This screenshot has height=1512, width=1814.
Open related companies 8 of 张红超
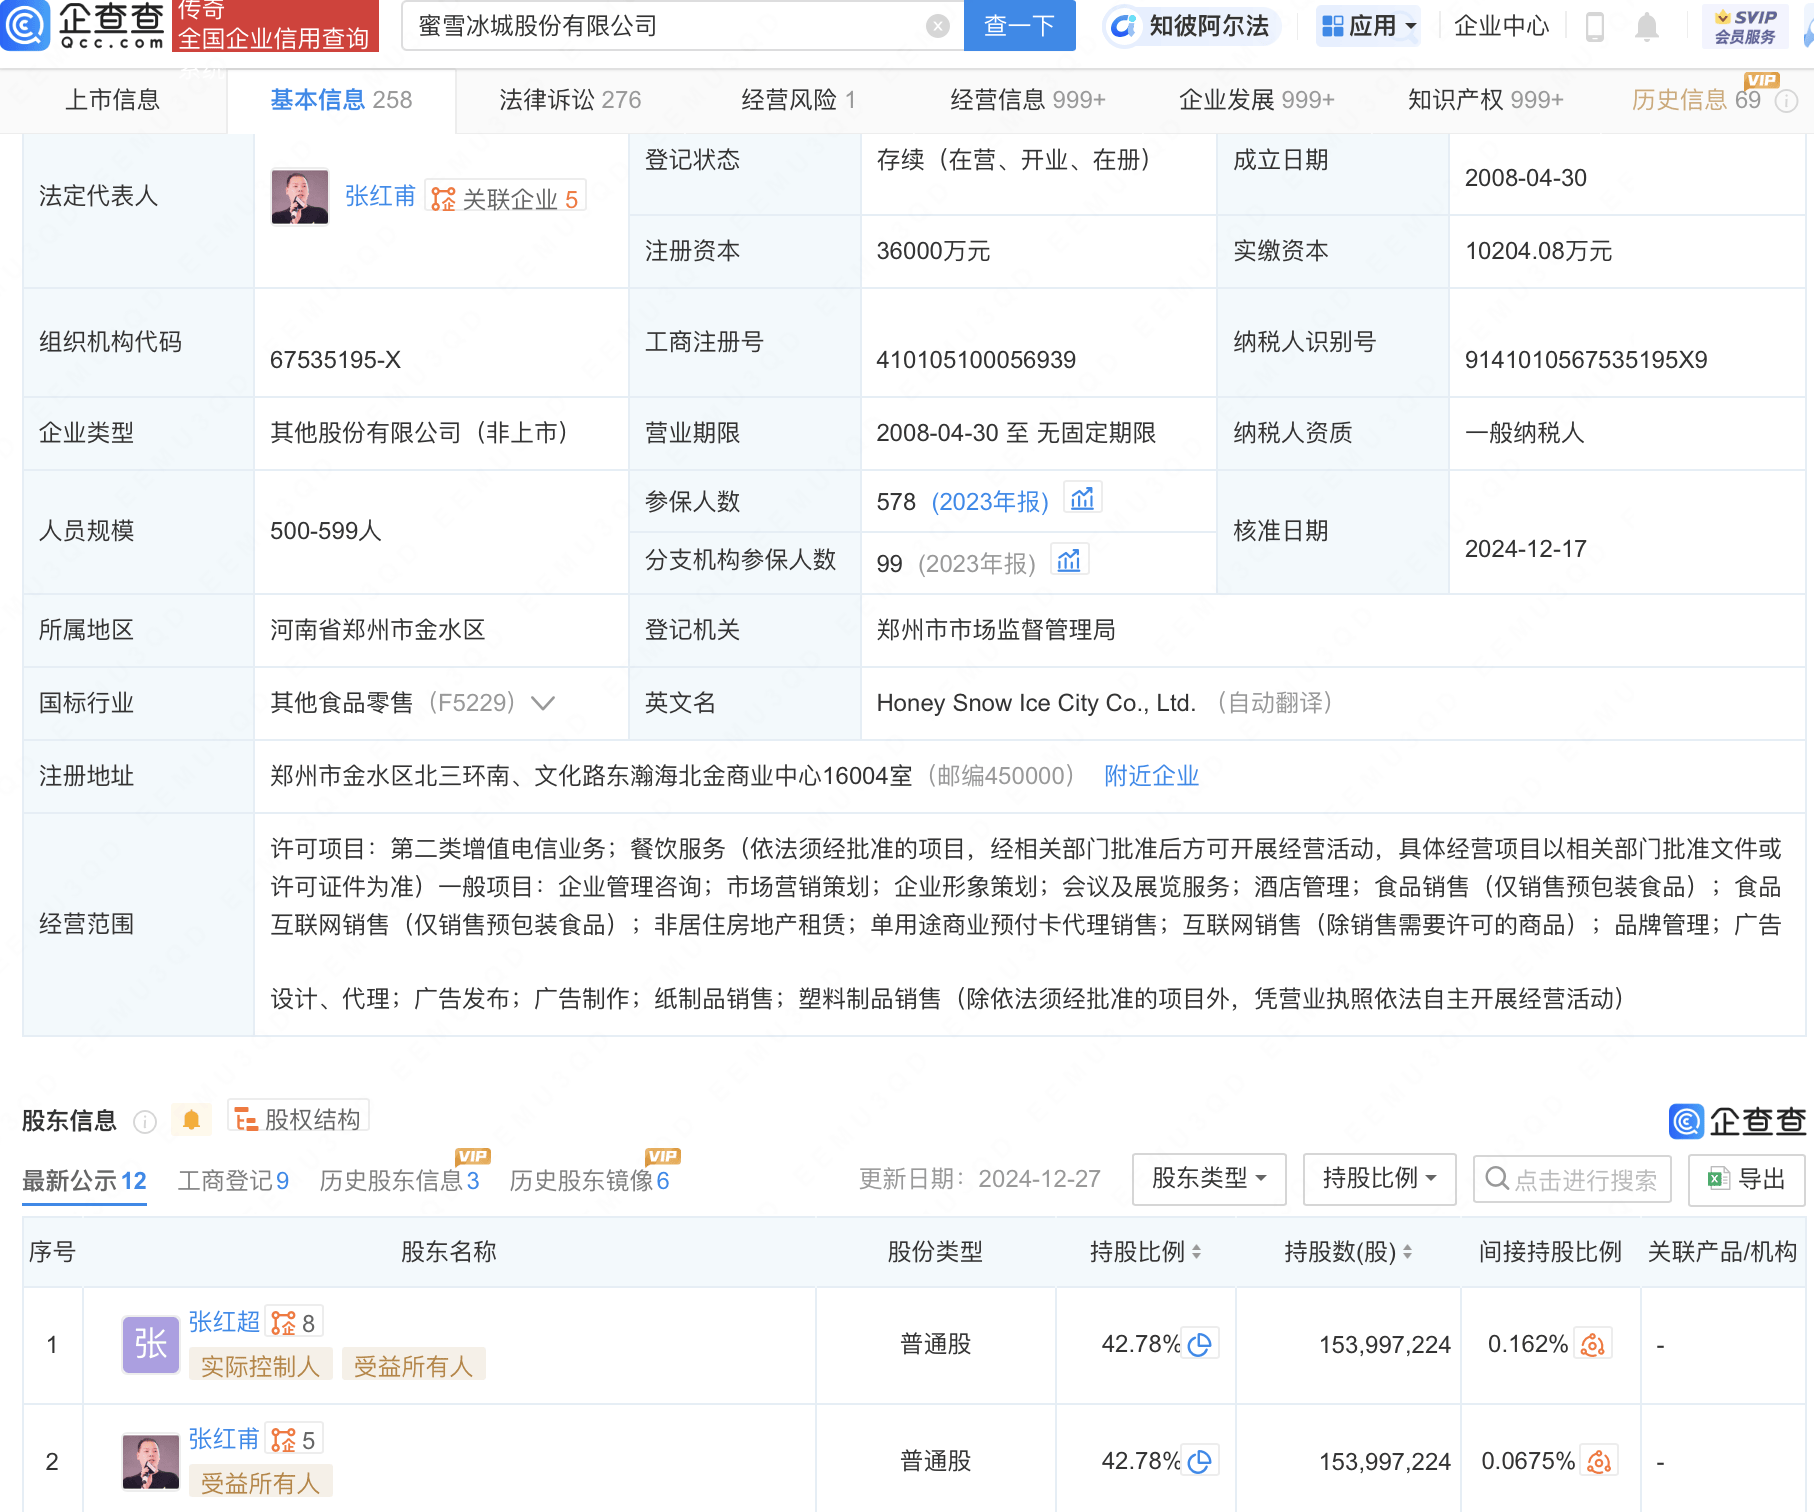pyautogui.click(x=294, y=1323)
